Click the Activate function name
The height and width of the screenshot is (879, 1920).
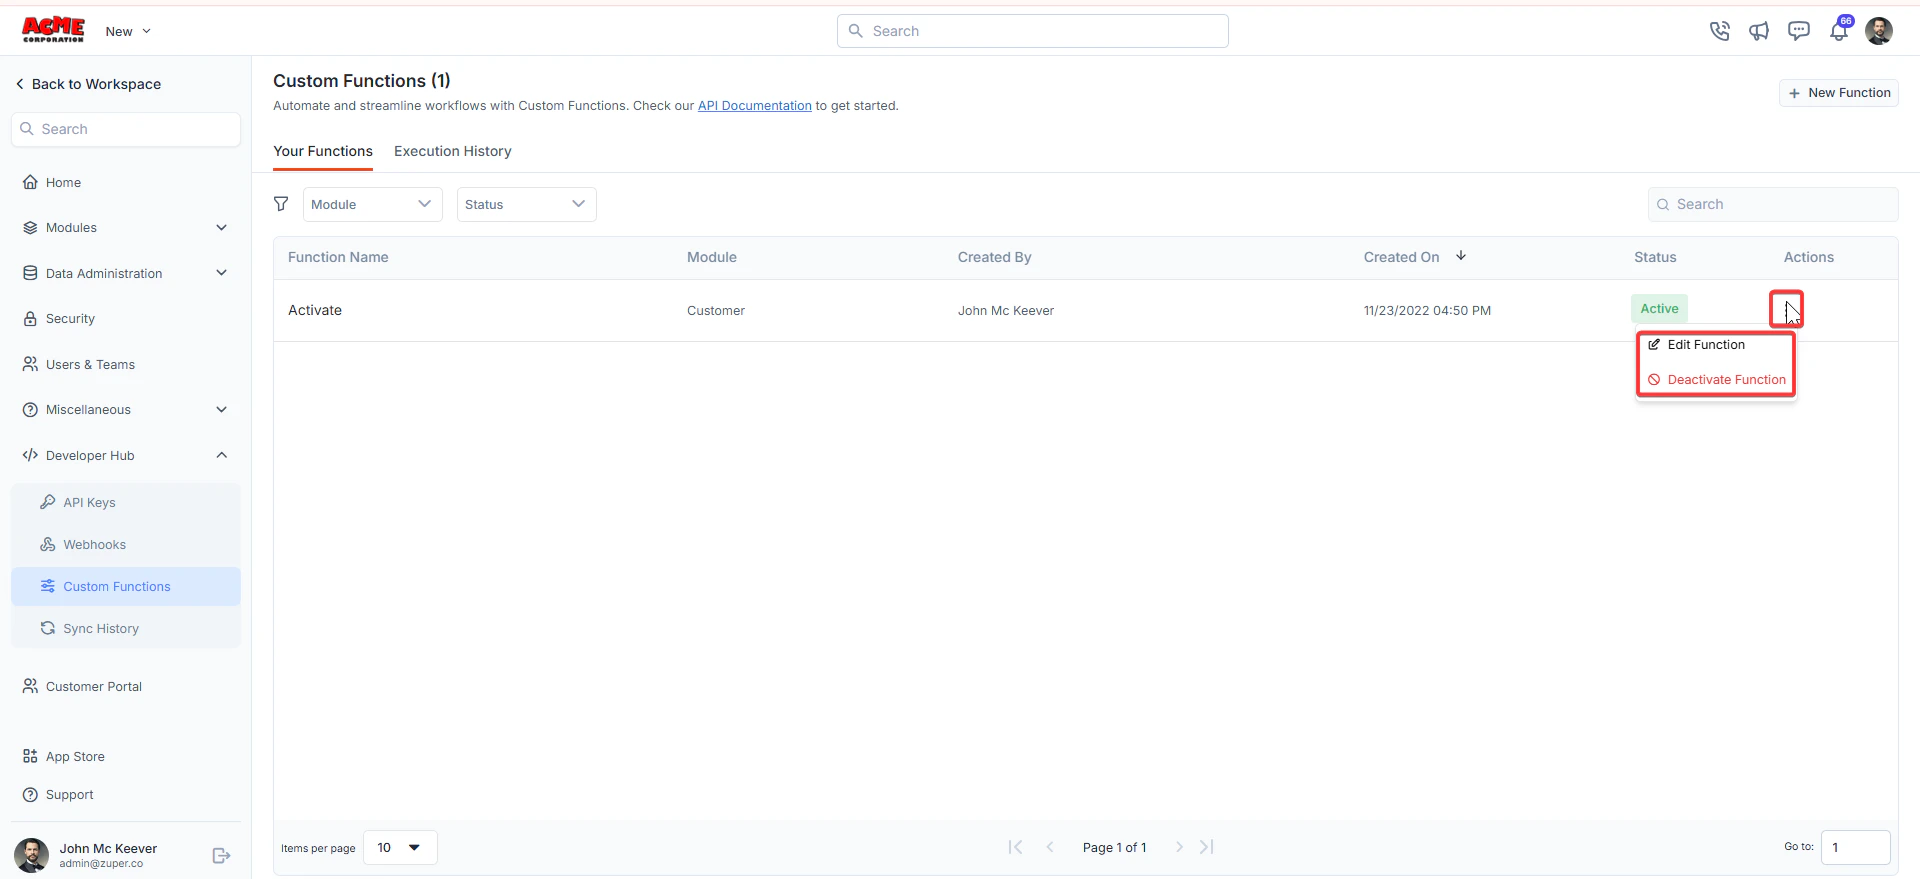pos(315,311)
